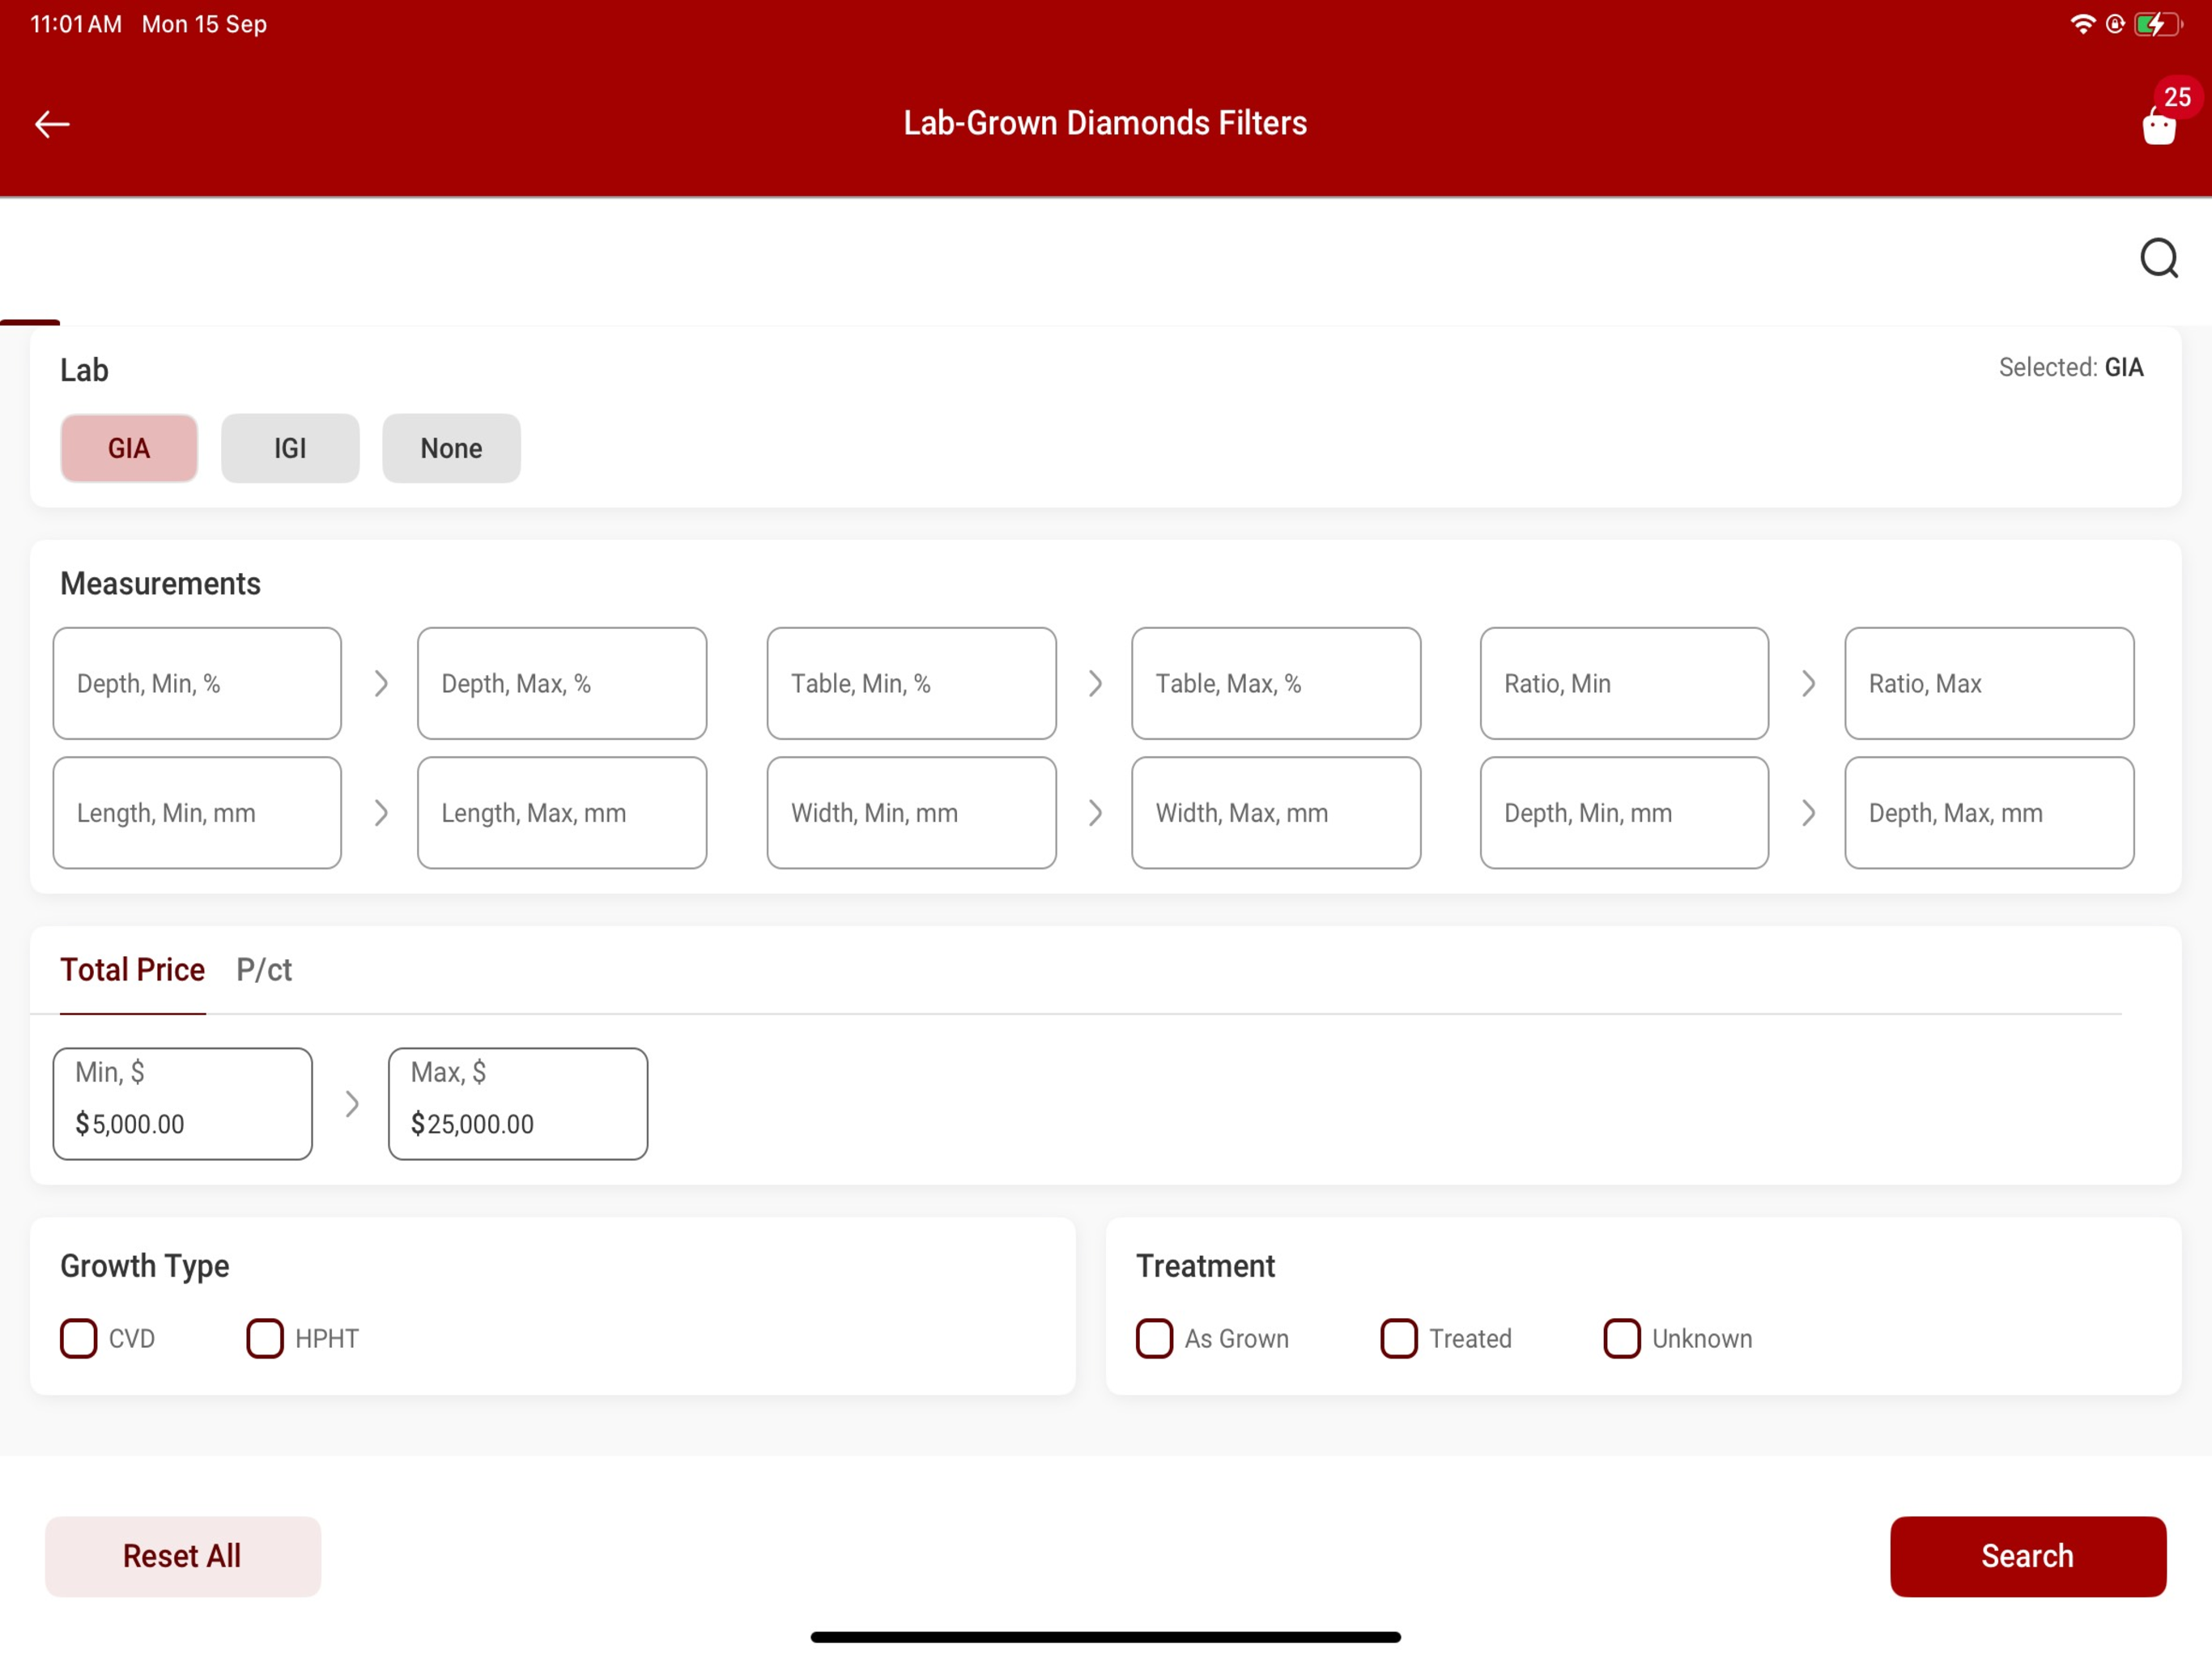Click chevron between price Min and Max
Screen dimensions: 2212x1658
click(x=352, y=1103)
